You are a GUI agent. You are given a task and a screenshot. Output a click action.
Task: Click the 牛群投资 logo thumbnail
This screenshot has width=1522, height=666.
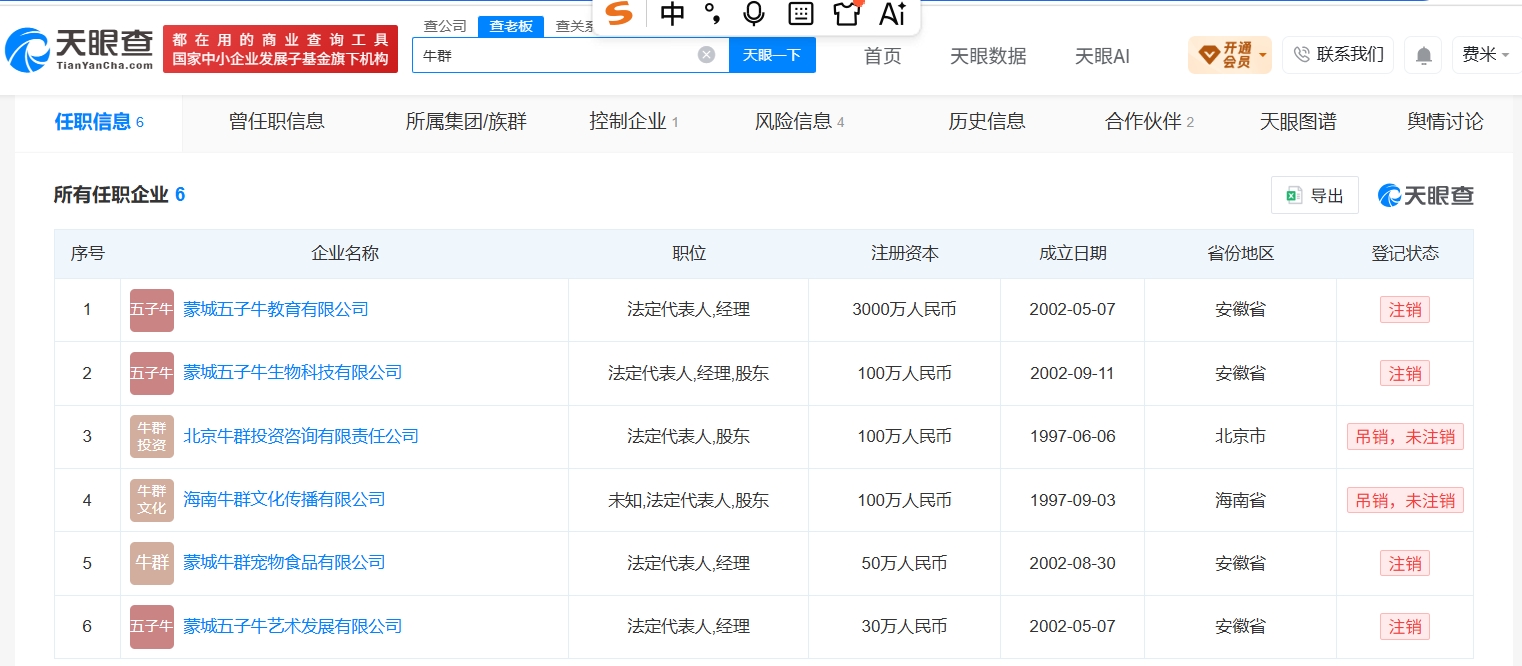(x=152, y=436)
